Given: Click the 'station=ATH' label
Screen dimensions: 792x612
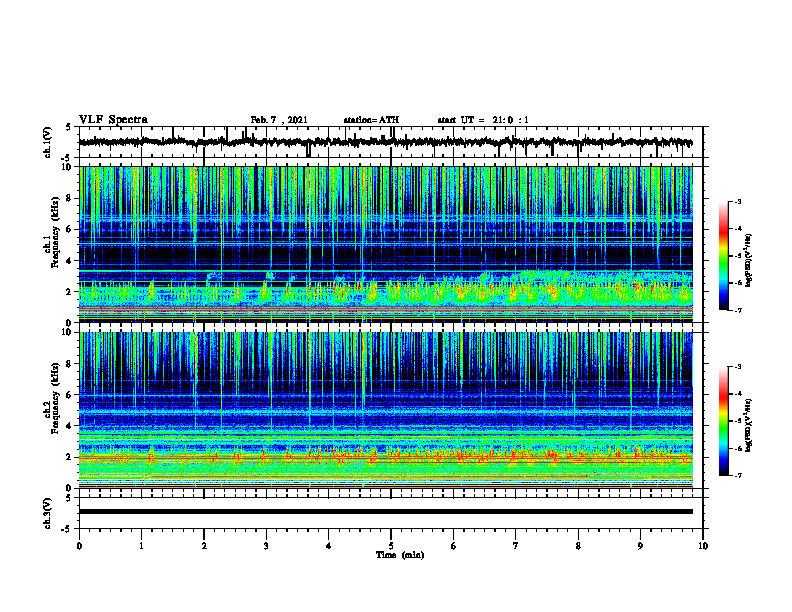Looking at the screenshot, I should (371, 120).
